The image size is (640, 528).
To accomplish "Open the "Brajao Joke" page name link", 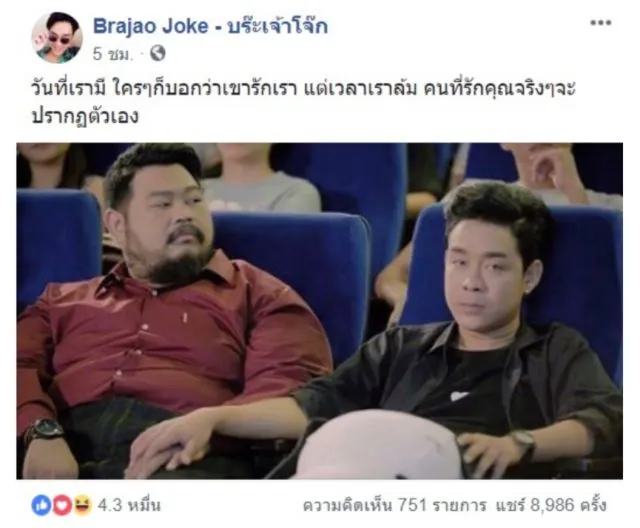I will point(151,26).
